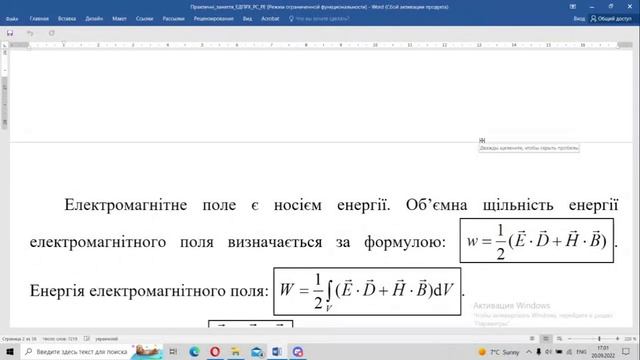
Task: Click the zoom percentage in the status bar
Action: point(630,339)
